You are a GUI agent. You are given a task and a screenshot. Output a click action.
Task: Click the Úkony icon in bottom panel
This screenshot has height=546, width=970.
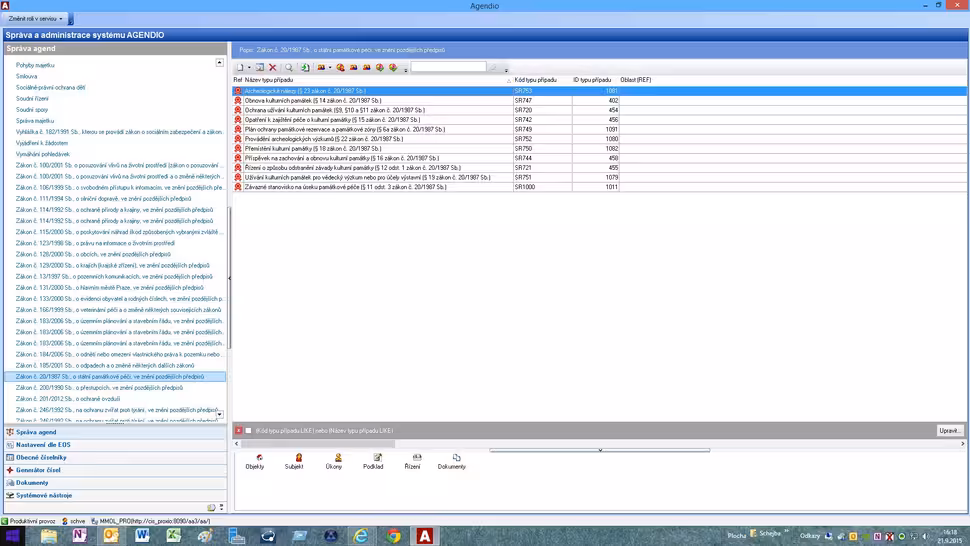(334, 461)
